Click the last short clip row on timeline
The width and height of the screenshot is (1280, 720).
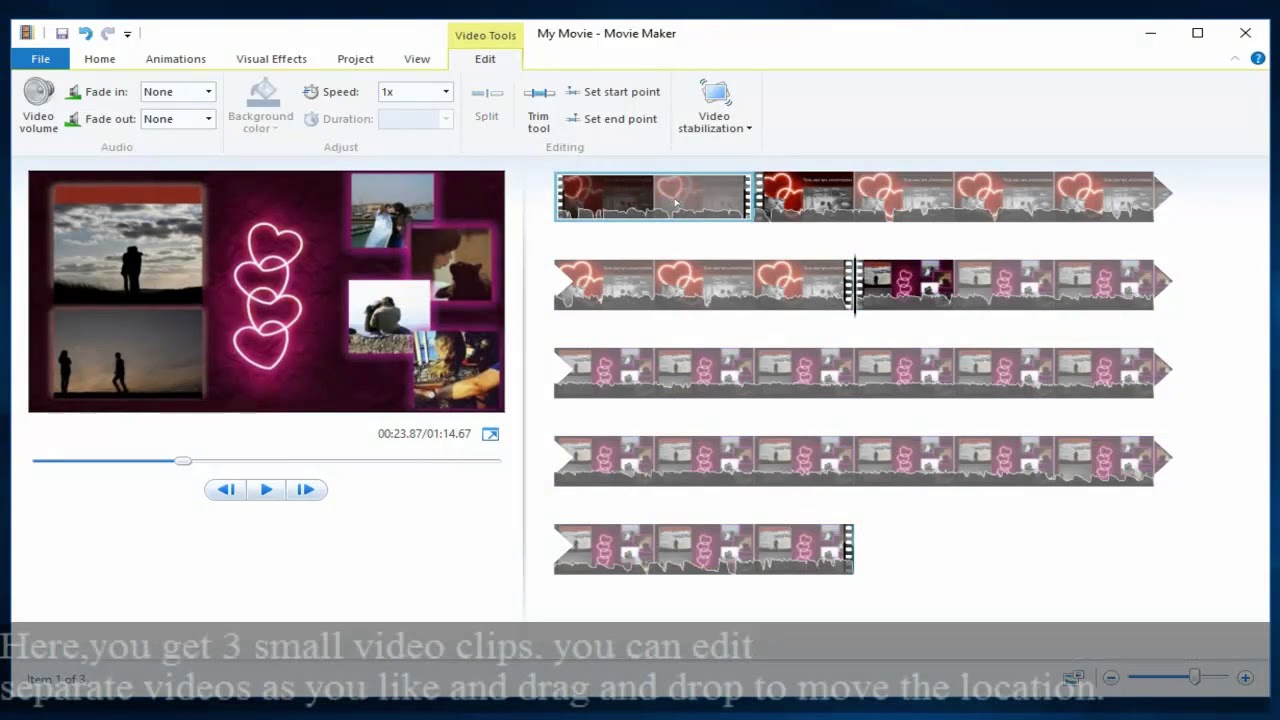[703, 548]
